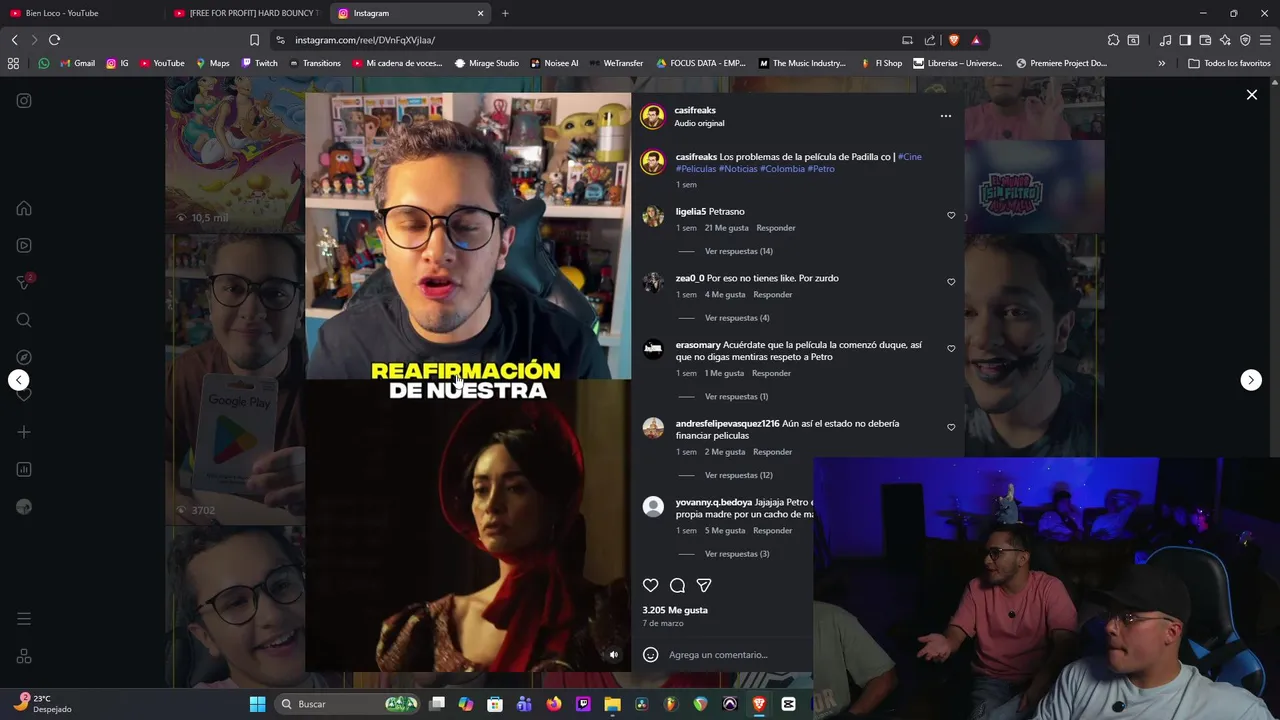Open CapCut from the taskbar

click(788, 704)
